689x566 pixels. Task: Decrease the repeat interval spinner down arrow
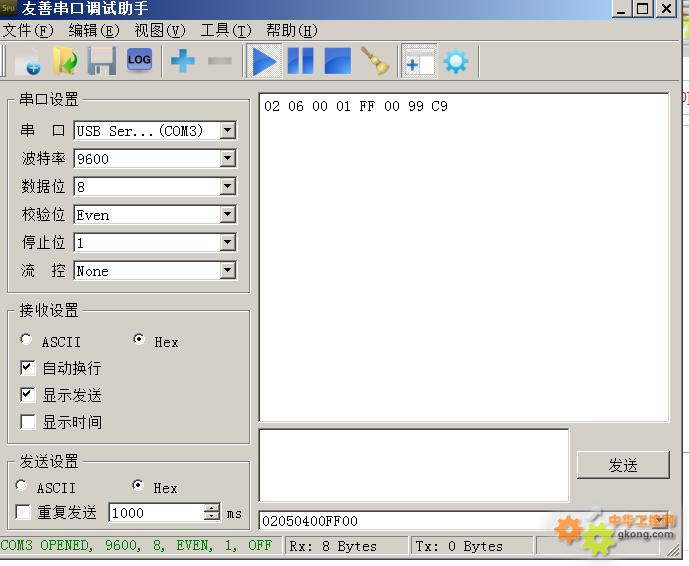pos(212,516)
